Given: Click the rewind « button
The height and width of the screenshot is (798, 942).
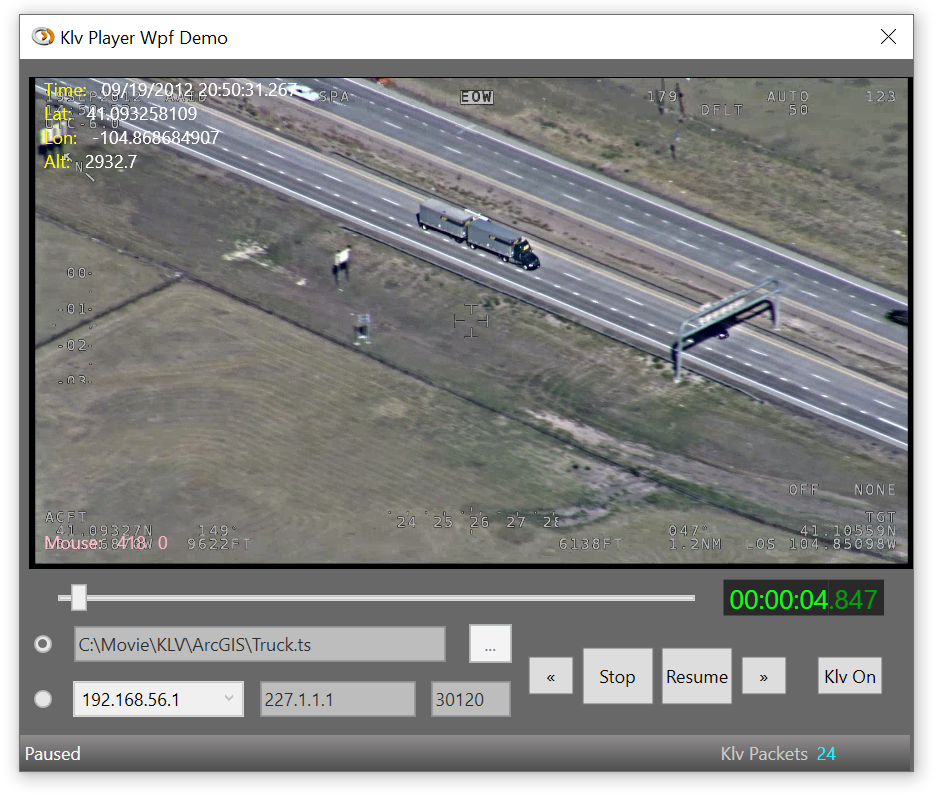Looking at the screenshot, I should (x=551, y=677).
